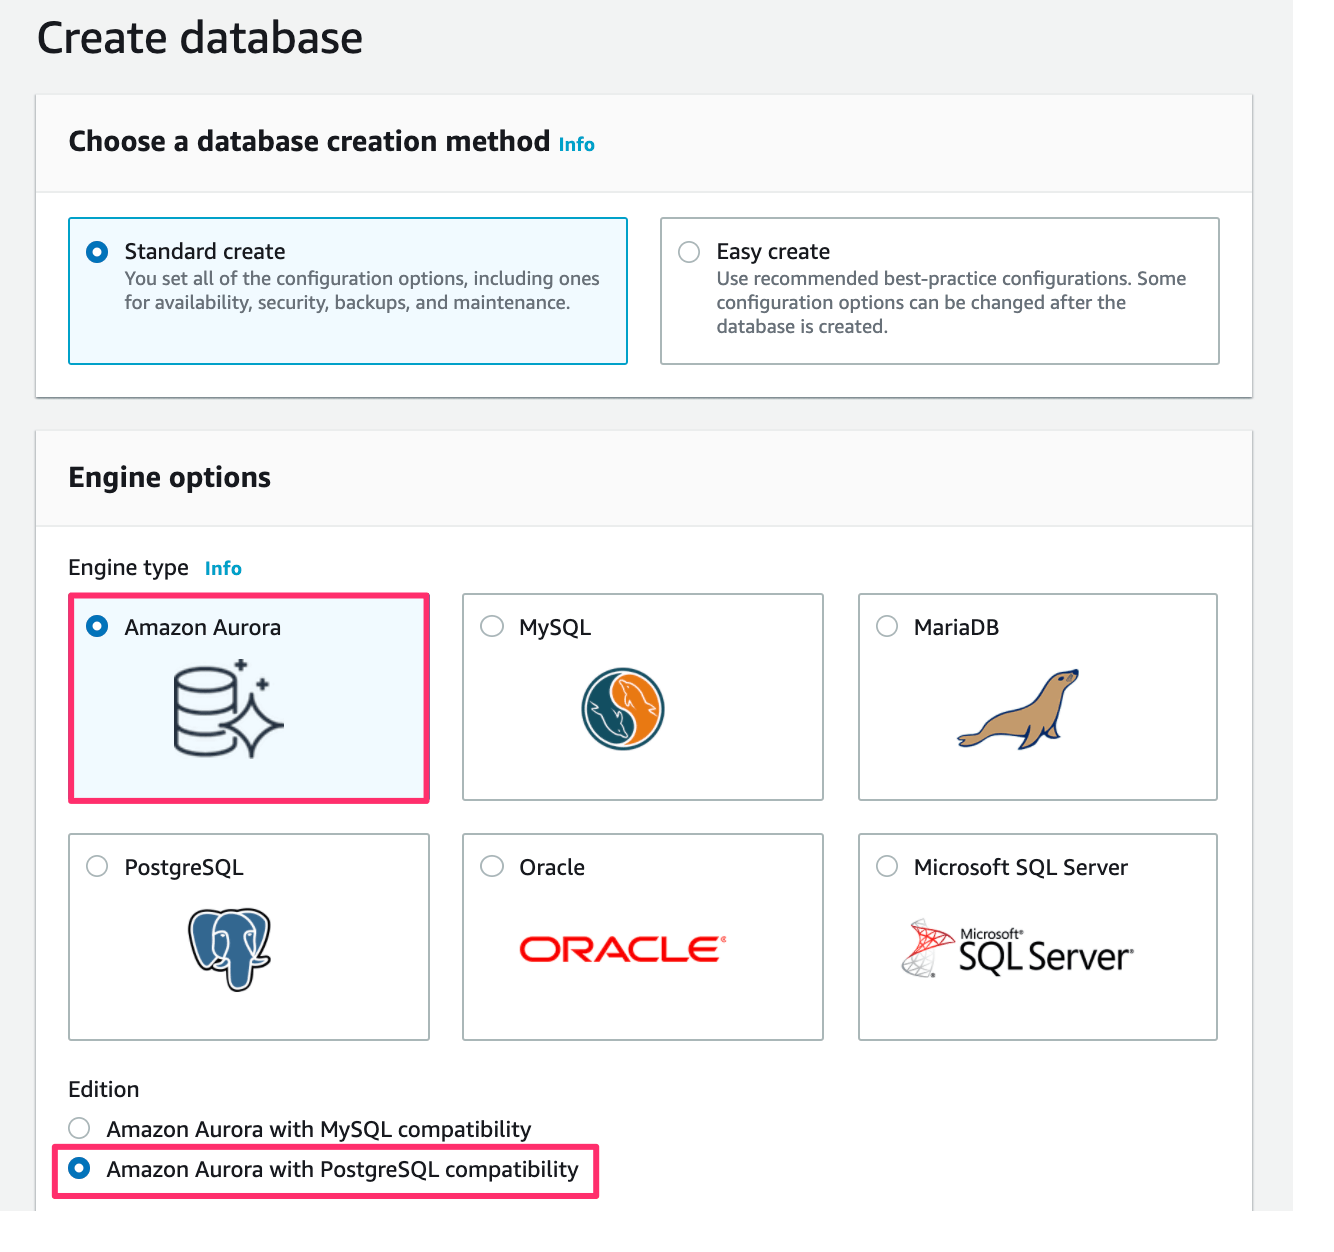This screenshot has height=1252, width=1334.
Task: Select the Microsoft SQL Server radio button
Action: [886, 866]
